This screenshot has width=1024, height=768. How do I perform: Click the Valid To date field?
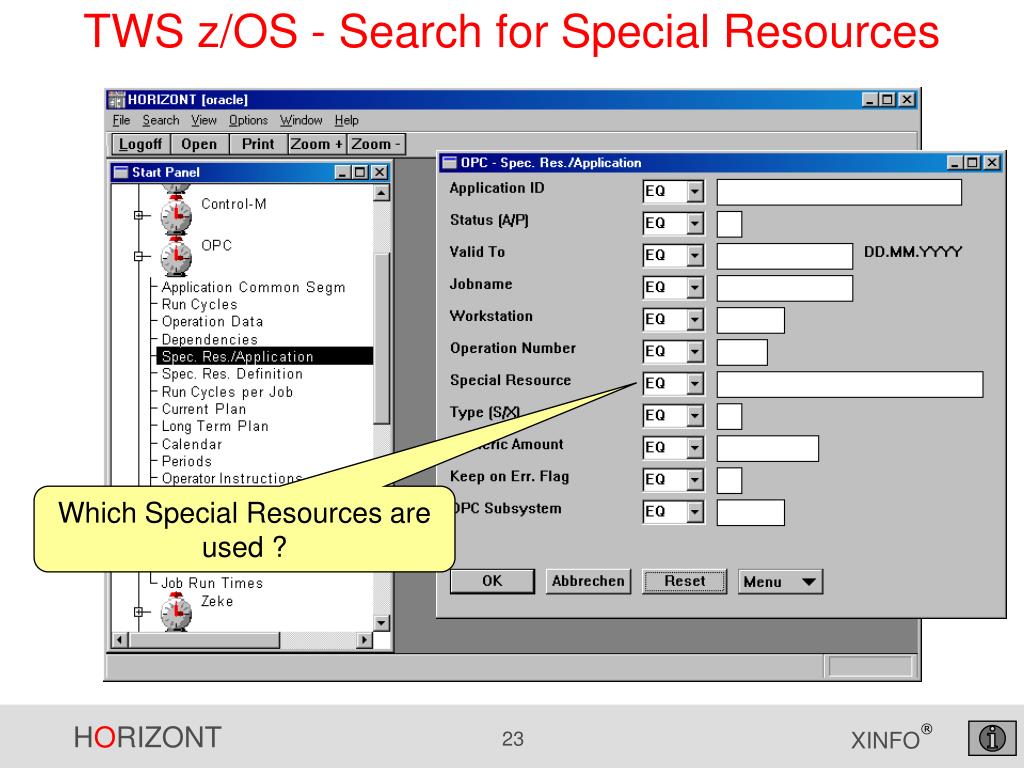[785, 256]
